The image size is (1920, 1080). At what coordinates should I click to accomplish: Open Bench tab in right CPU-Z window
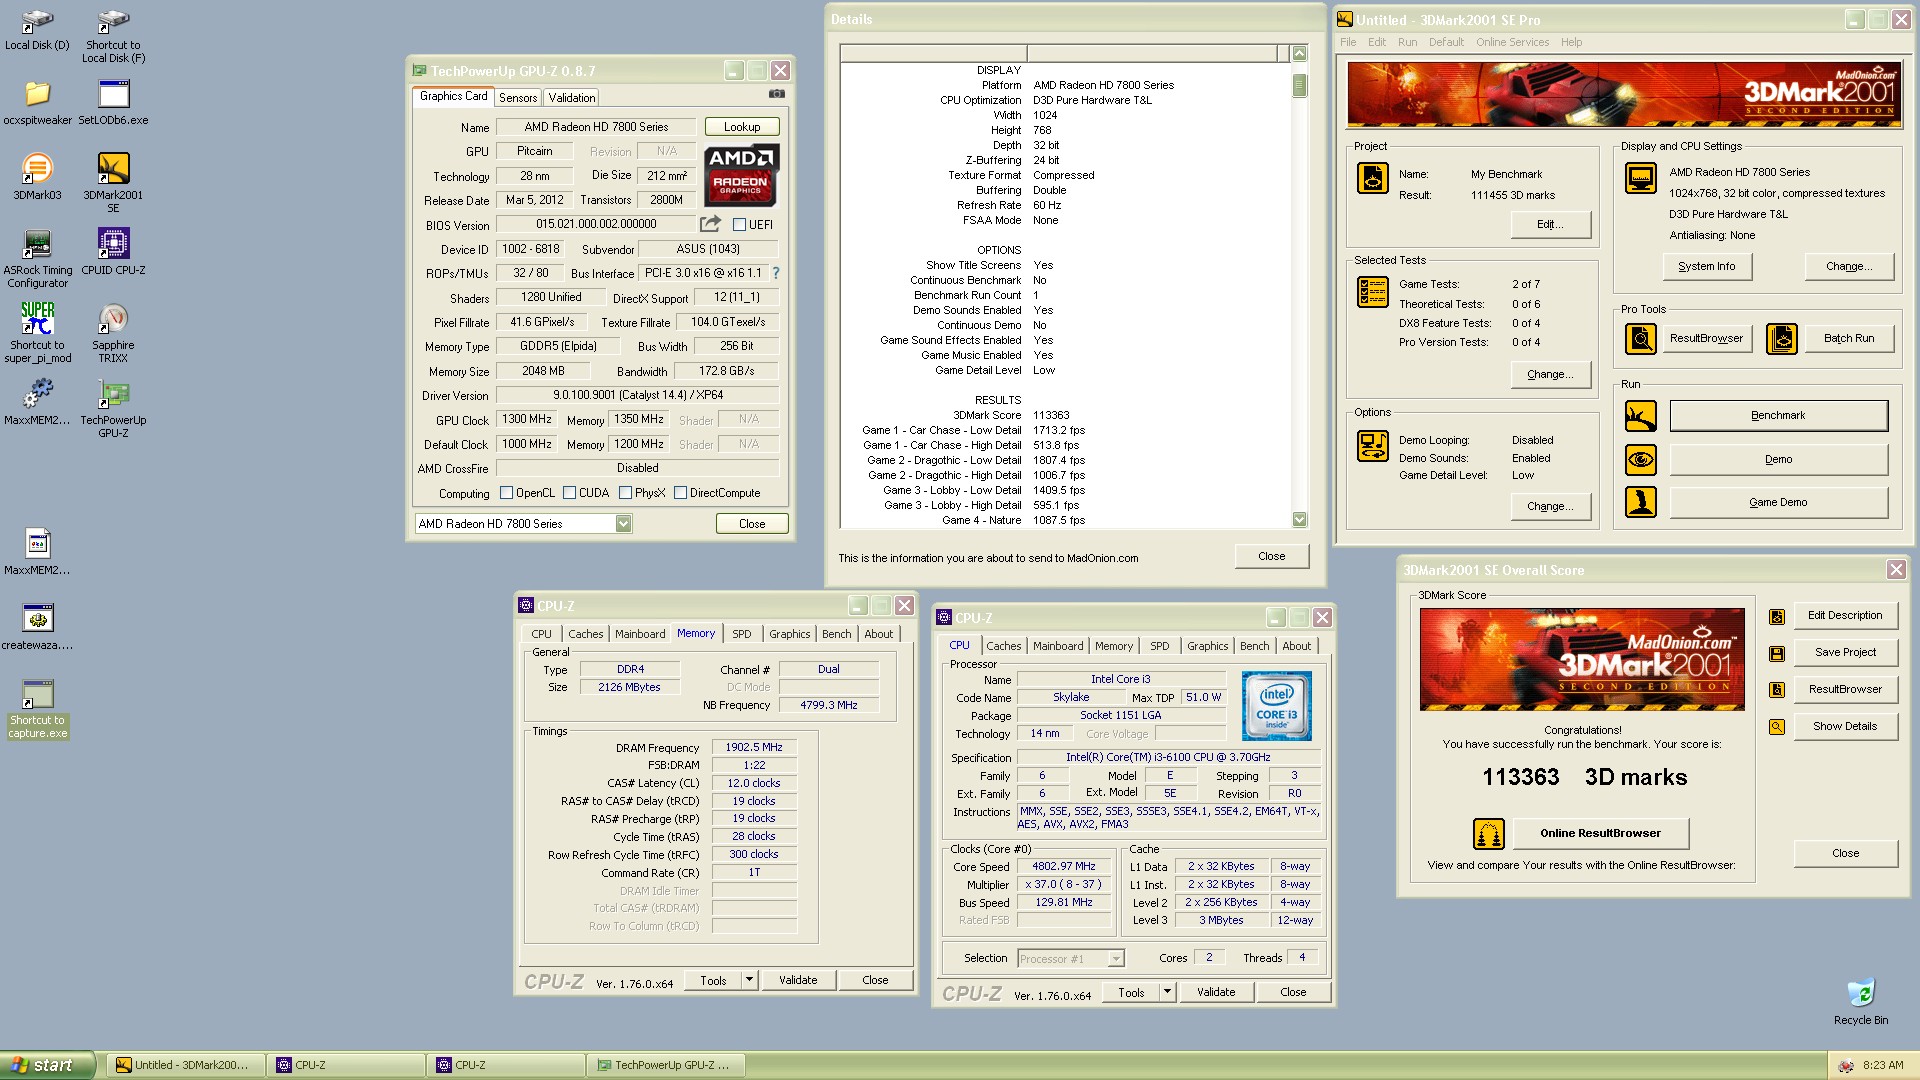click(1254, 646)
